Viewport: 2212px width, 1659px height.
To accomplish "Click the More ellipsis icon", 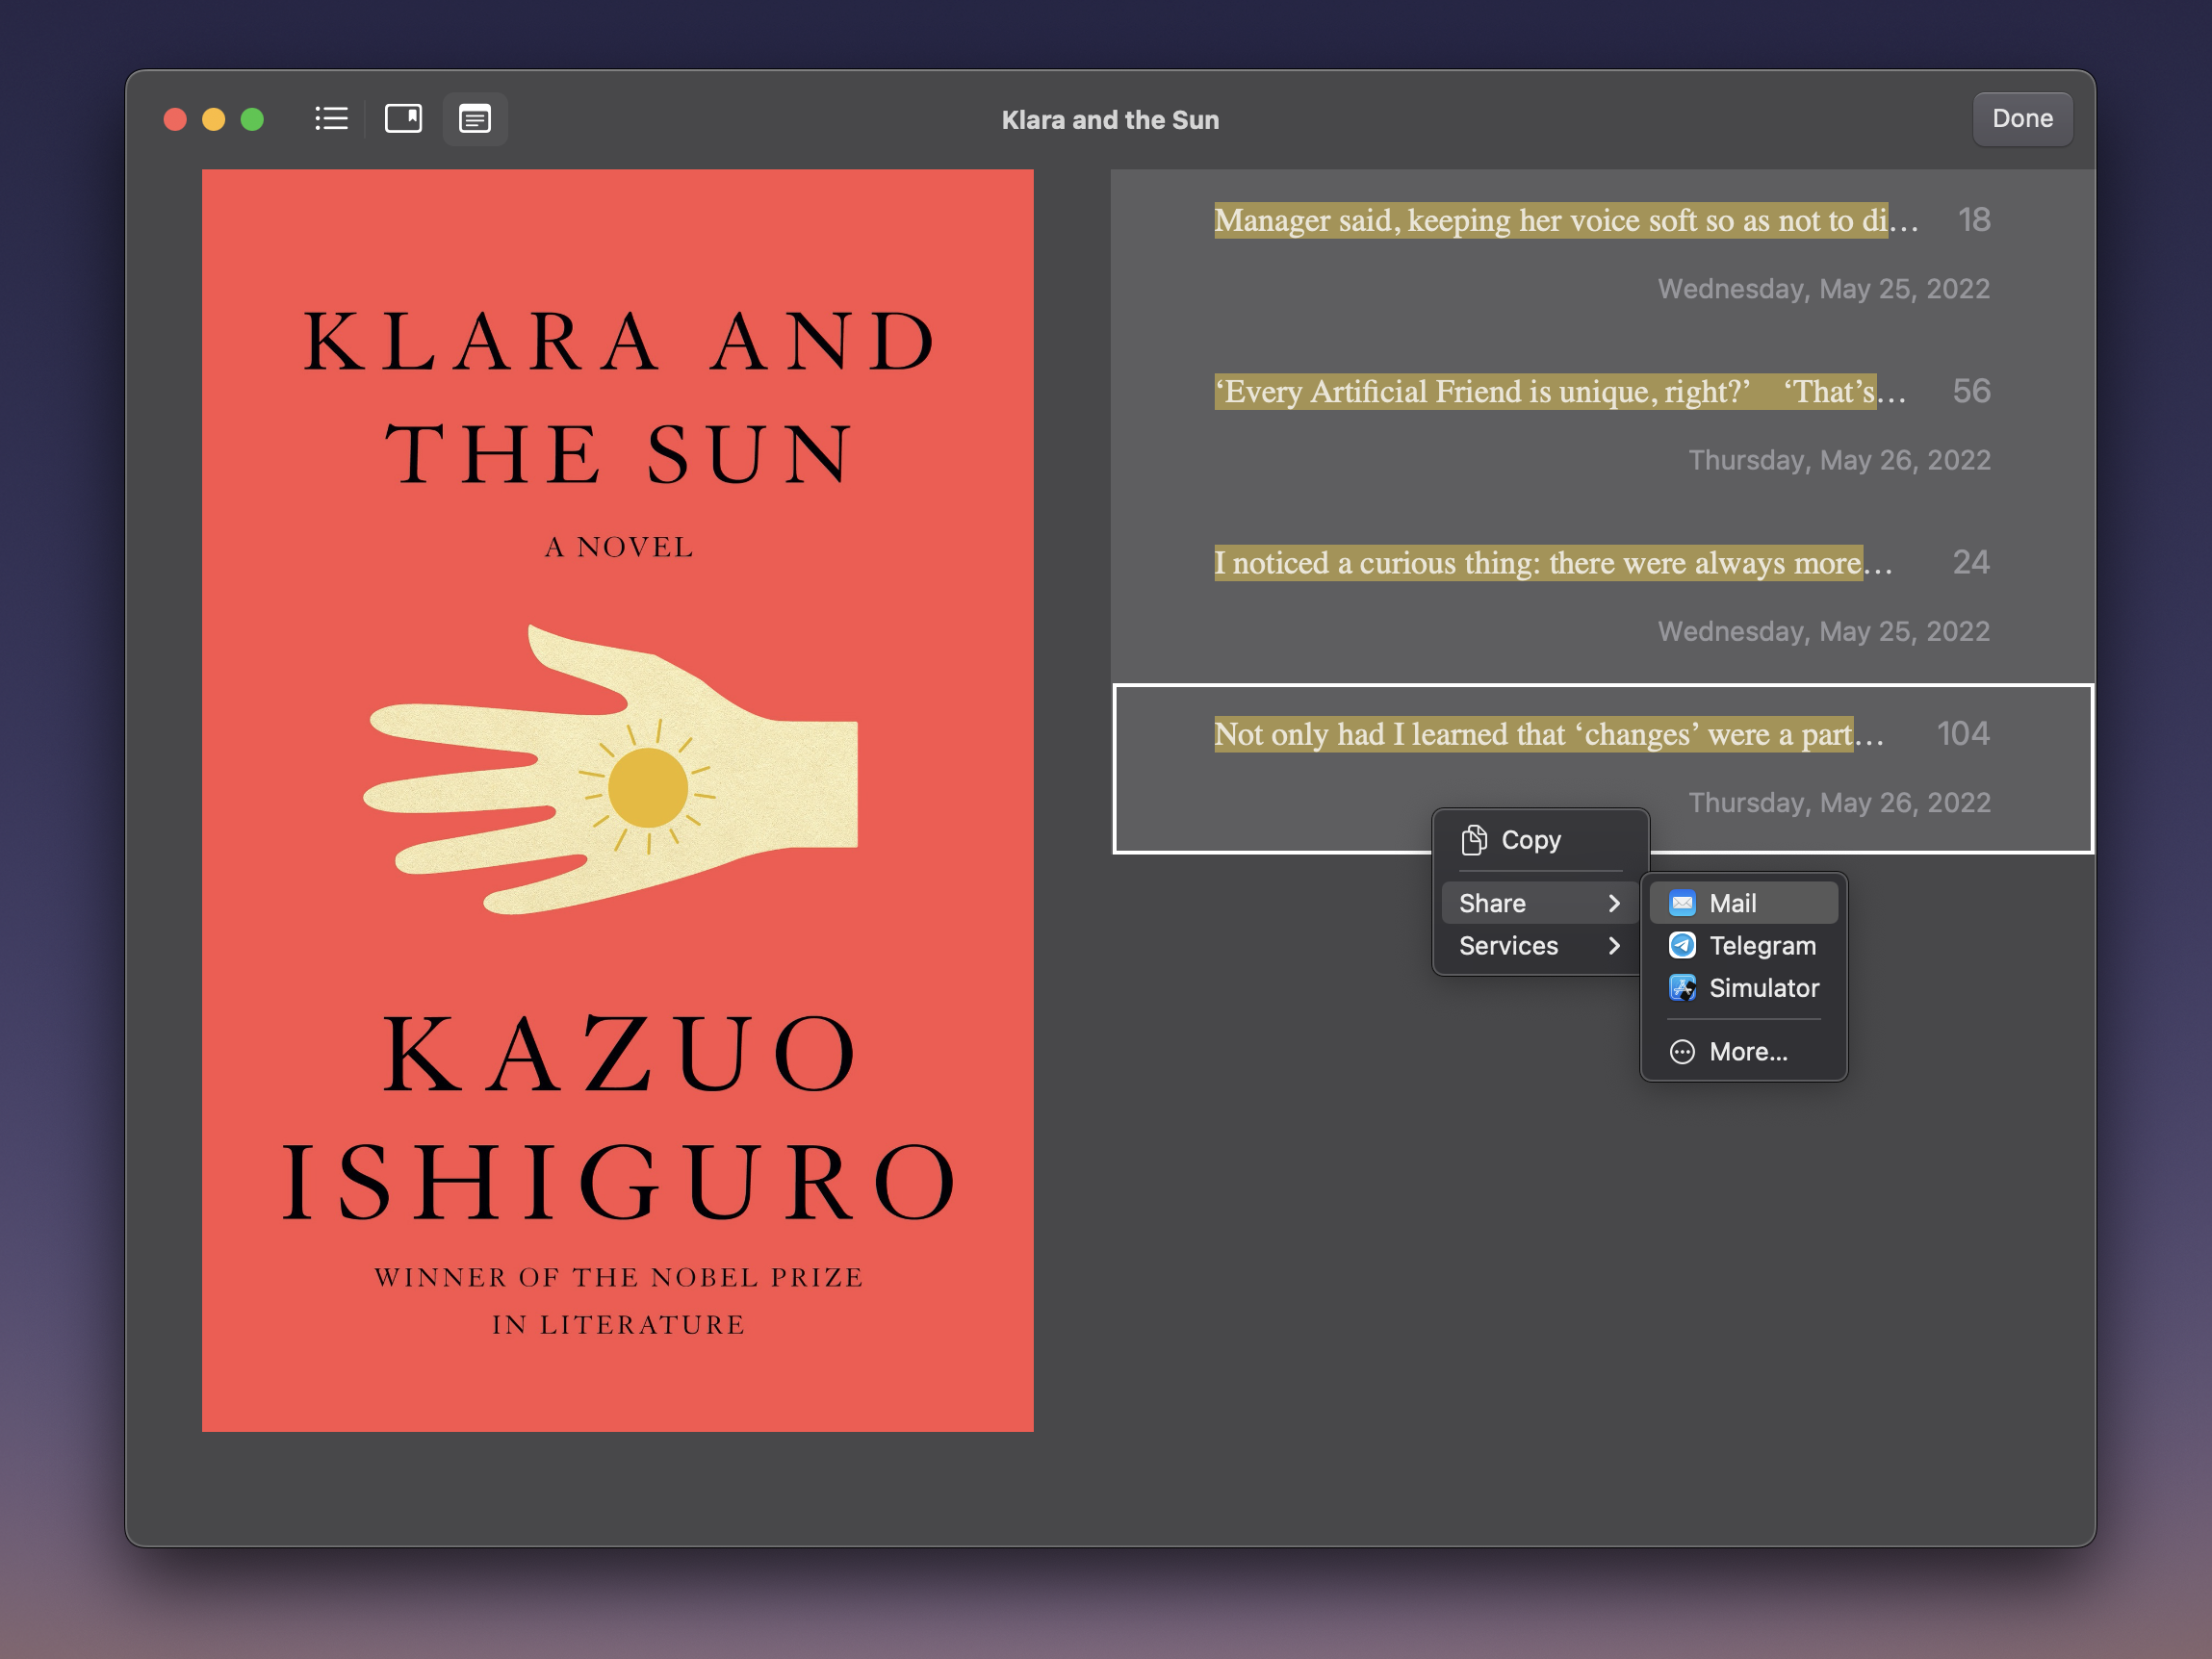I will click(x=1682, y=1052).
